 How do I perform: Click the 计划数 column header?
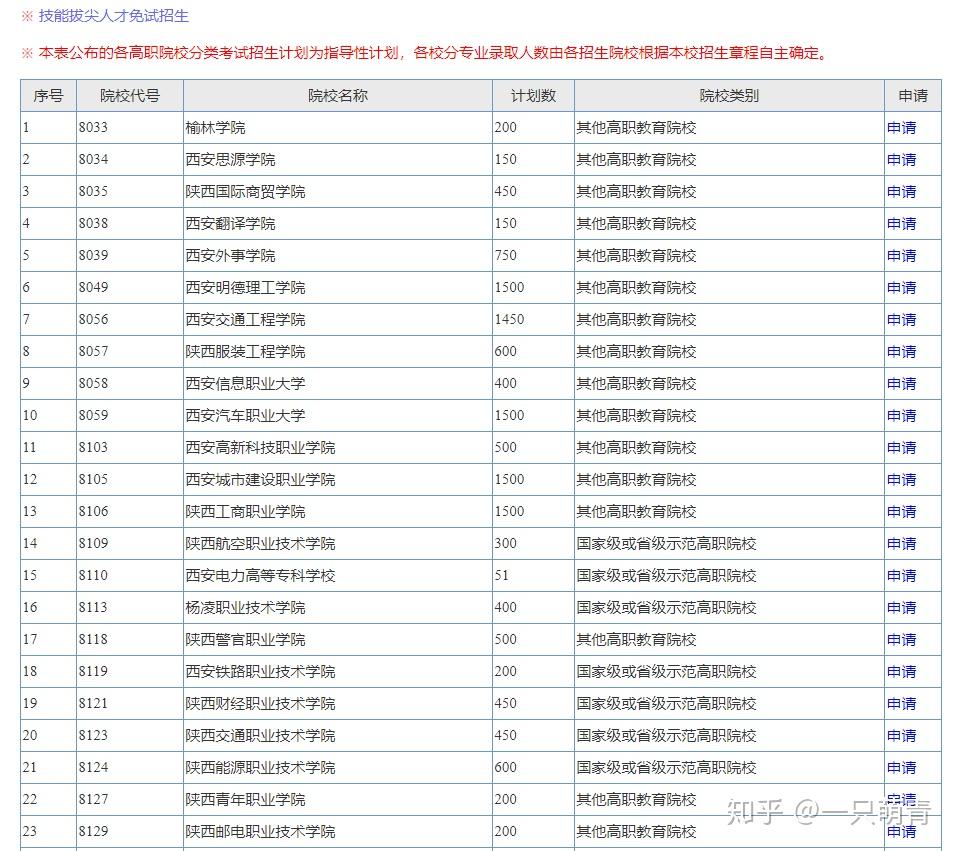point(533,96)
